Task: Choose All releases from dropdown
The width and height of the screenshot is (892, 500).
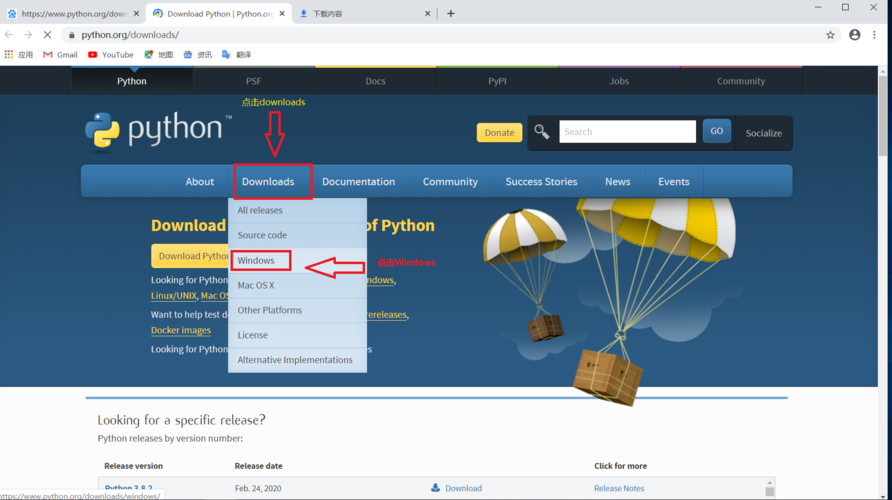Action: pyautogui.click(x=298, y=210)
